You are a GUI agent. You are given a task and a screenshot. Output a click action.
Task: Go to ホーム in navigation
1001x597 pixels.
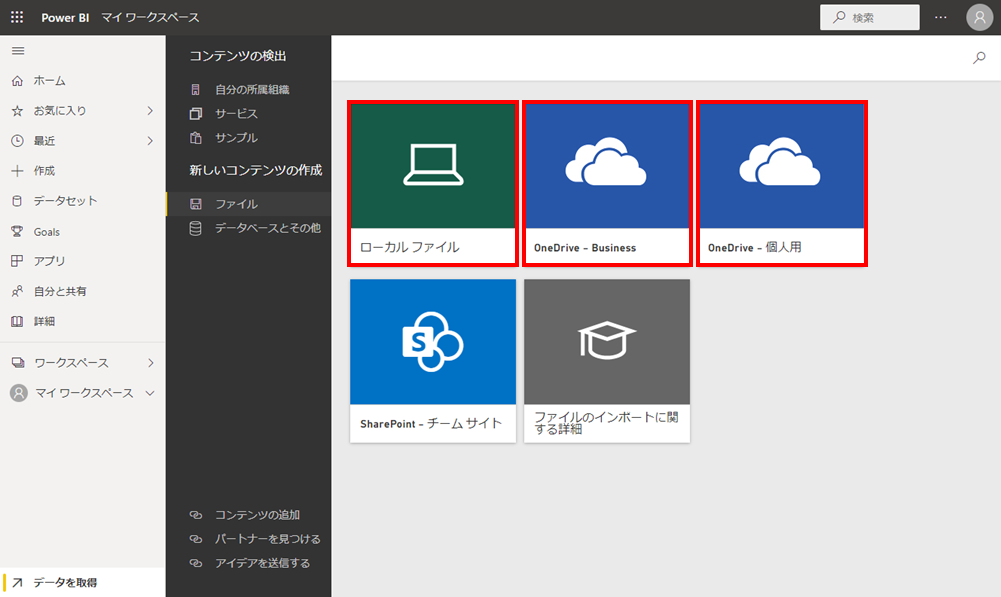pos(50,81)
